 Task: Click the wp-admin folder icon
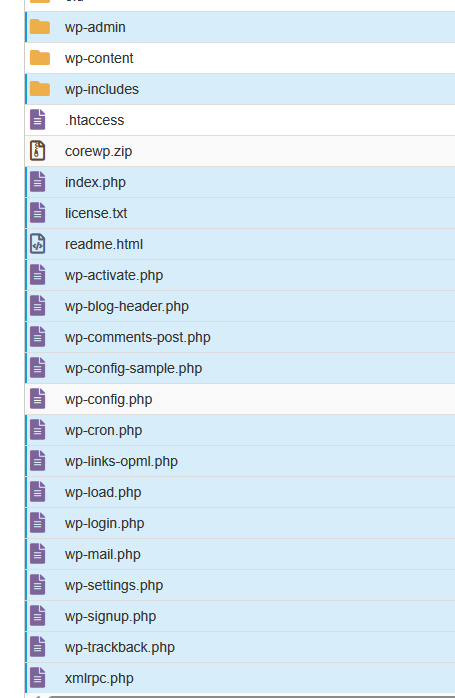pyautogui.click(x=40, y=27)
